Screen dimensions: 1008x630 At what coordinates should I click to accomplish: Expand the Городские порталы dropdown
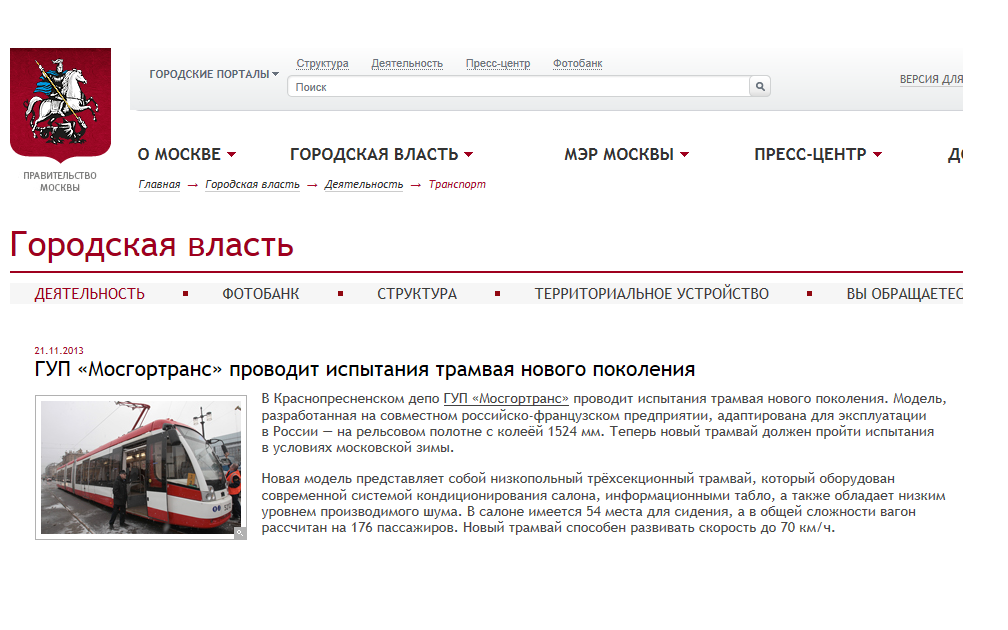pos(214,75)
